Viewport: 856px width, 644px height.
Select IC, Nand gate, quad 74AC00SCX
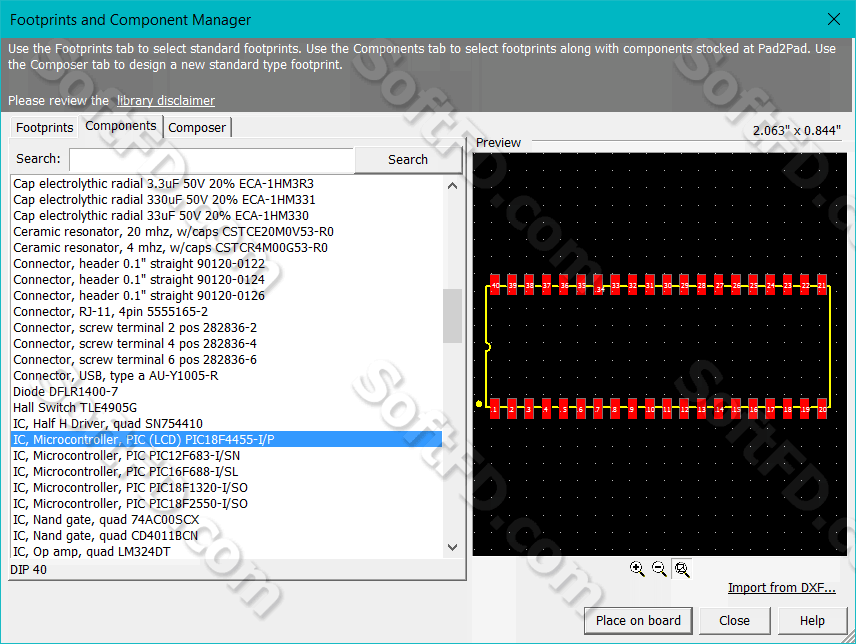pos(227,520)
